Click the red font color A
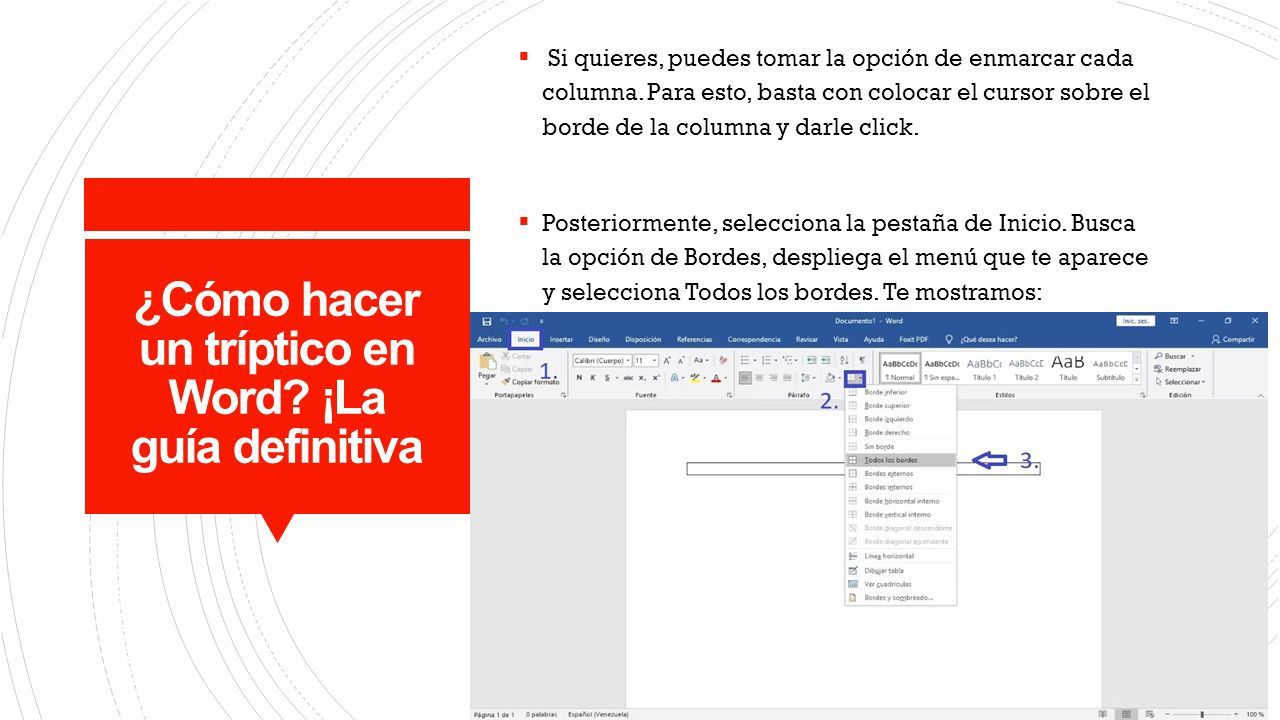The height and width of the screenshot is (720, 1280). click(x=716, y=378)
